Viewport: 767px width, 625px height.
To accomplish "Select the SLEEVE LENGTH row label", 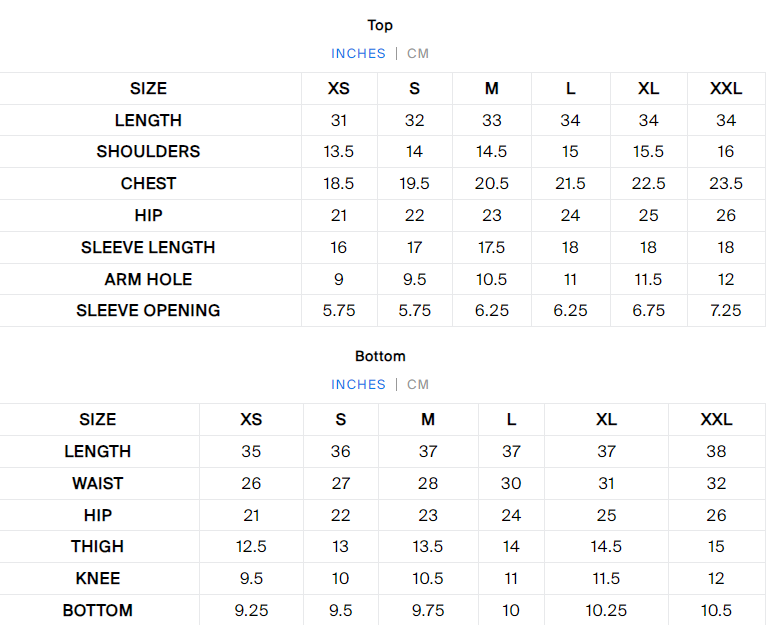I will click(x=148, y=247).
